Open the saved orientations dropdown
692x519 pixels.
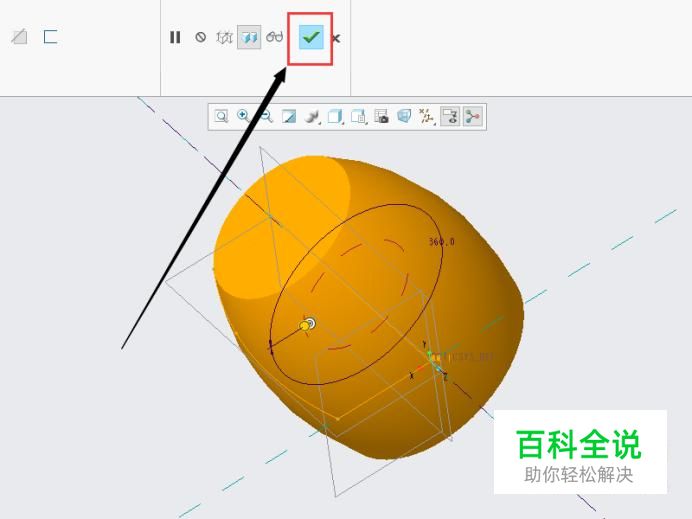pyautogui.click(x=335, y=117)
